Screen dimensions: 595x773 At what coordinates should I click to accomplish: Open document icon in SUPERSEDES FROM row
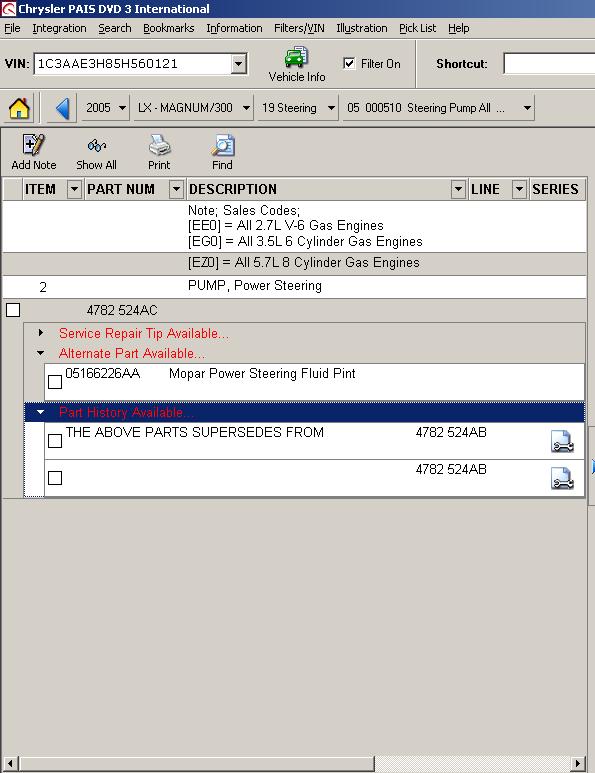(x=561, y=441)
